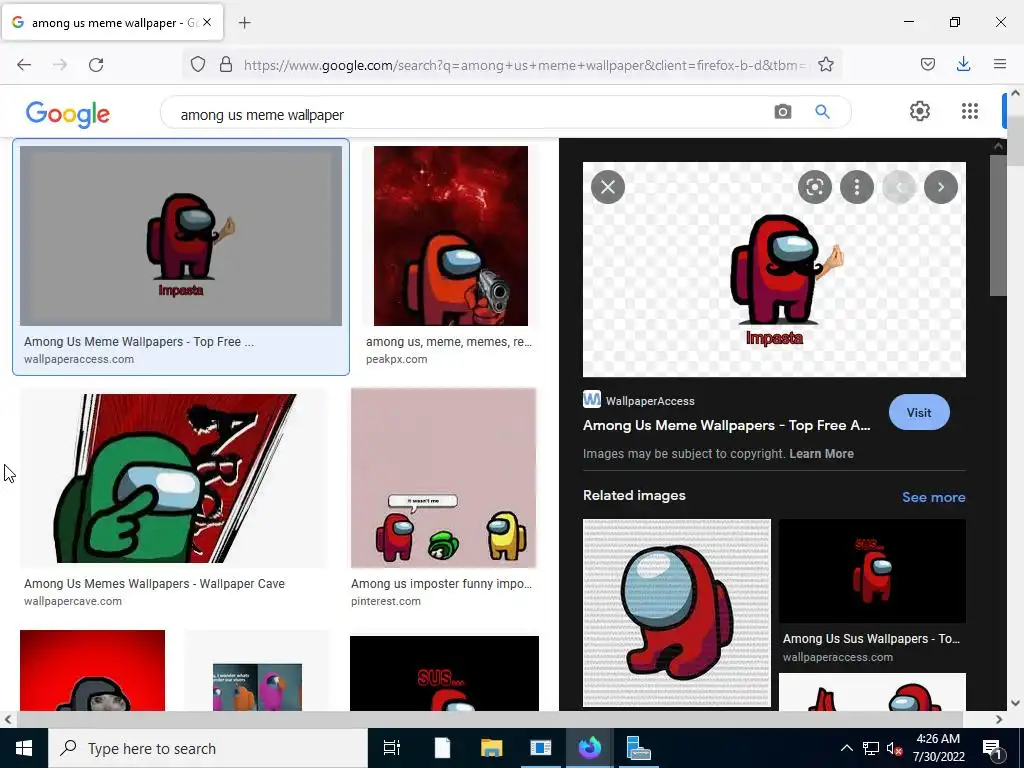Open Google quick settings gear
The height and width of the screenshot is (768, 1024).
point(920,111)
